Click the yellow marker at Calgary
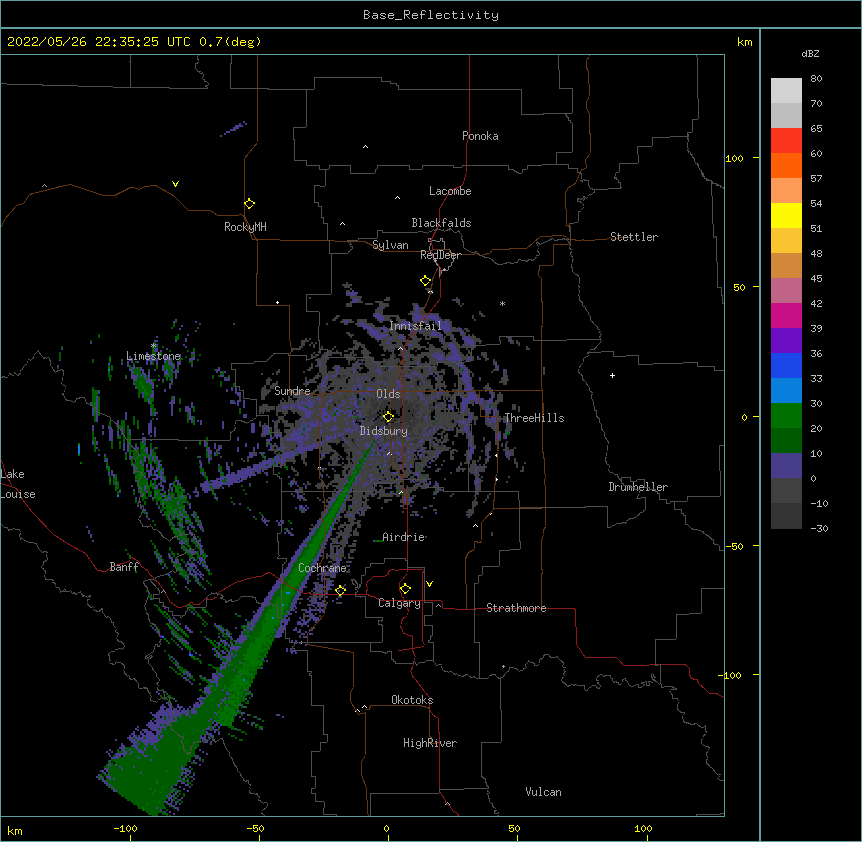 [405, 589]
